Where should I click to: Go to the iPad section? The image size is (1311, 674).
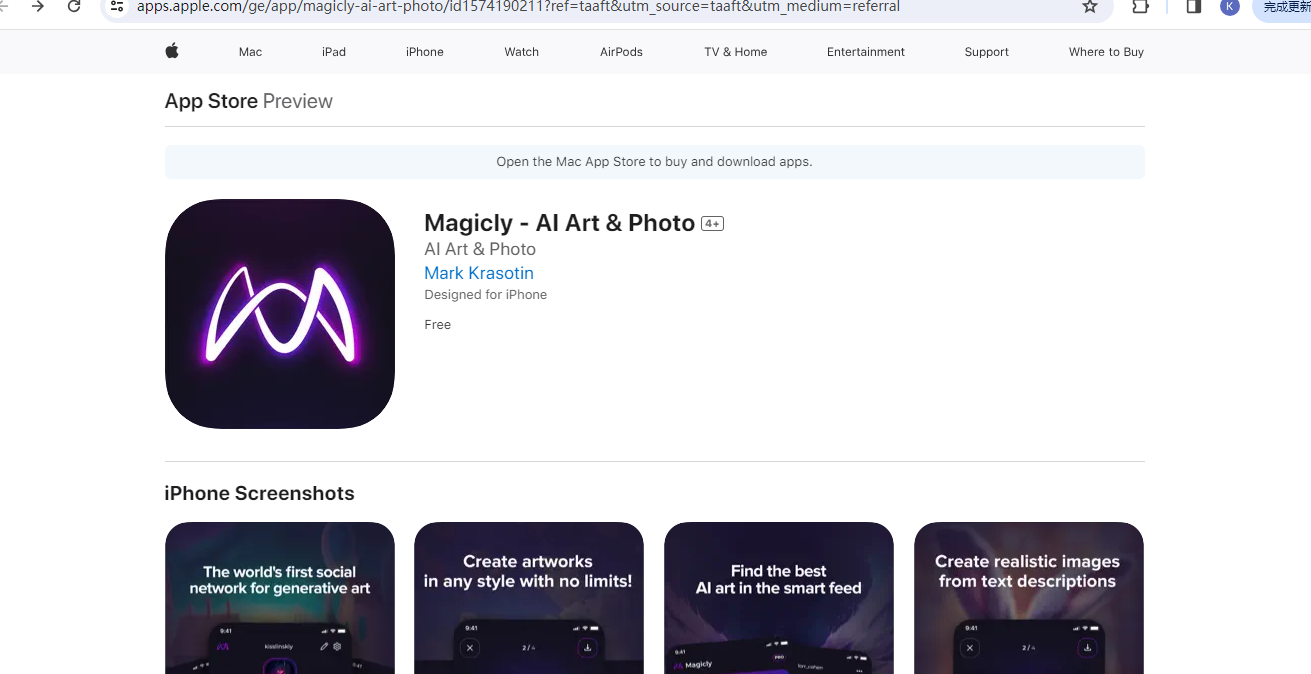point(334,52)
